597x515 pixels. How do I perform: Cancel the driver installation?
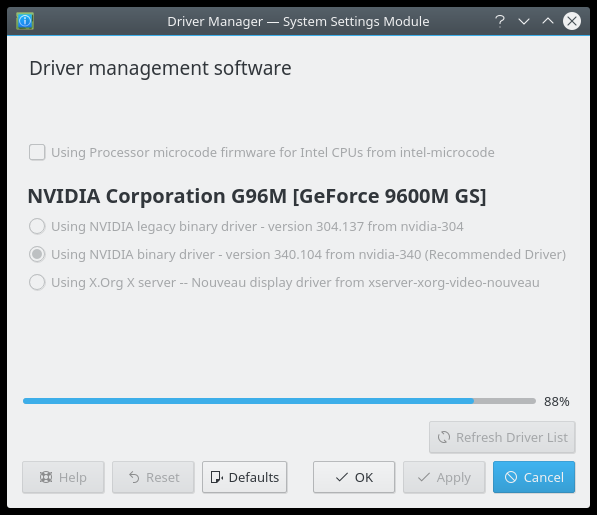tap(534, 477)
